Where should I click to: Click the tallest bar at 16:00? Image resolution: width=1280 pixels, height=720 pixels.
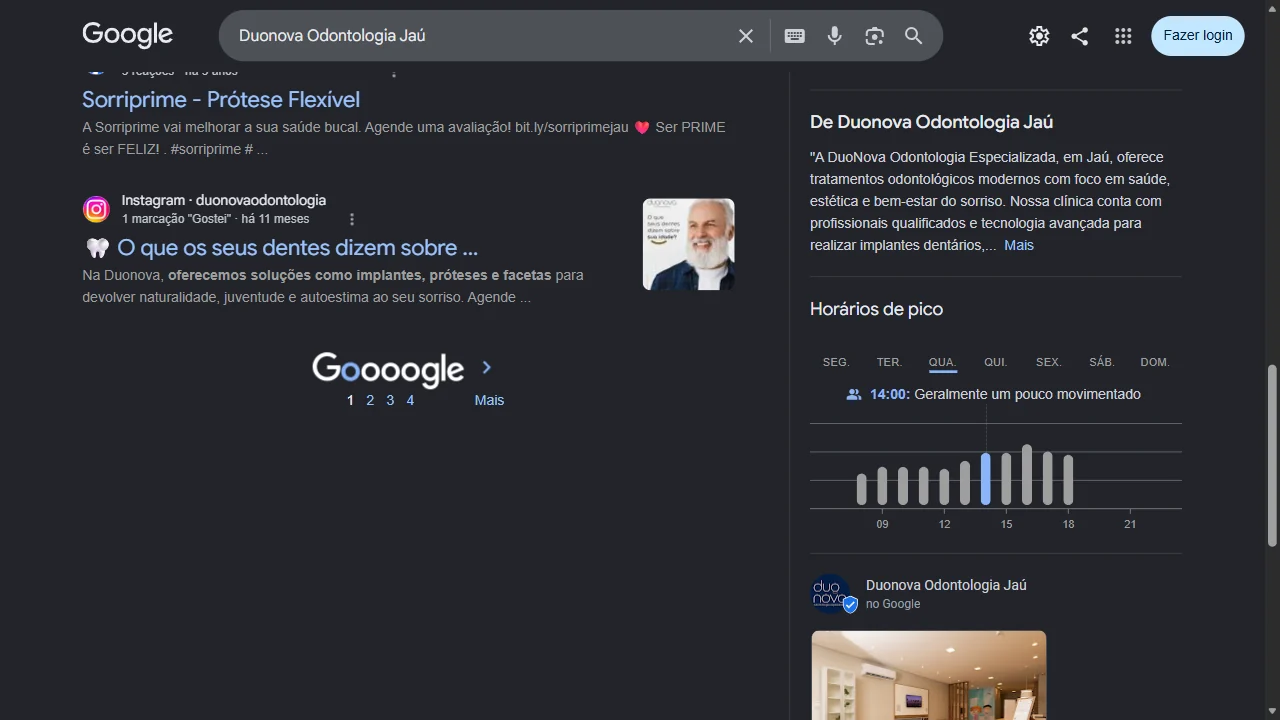(x=1027, y=475)
